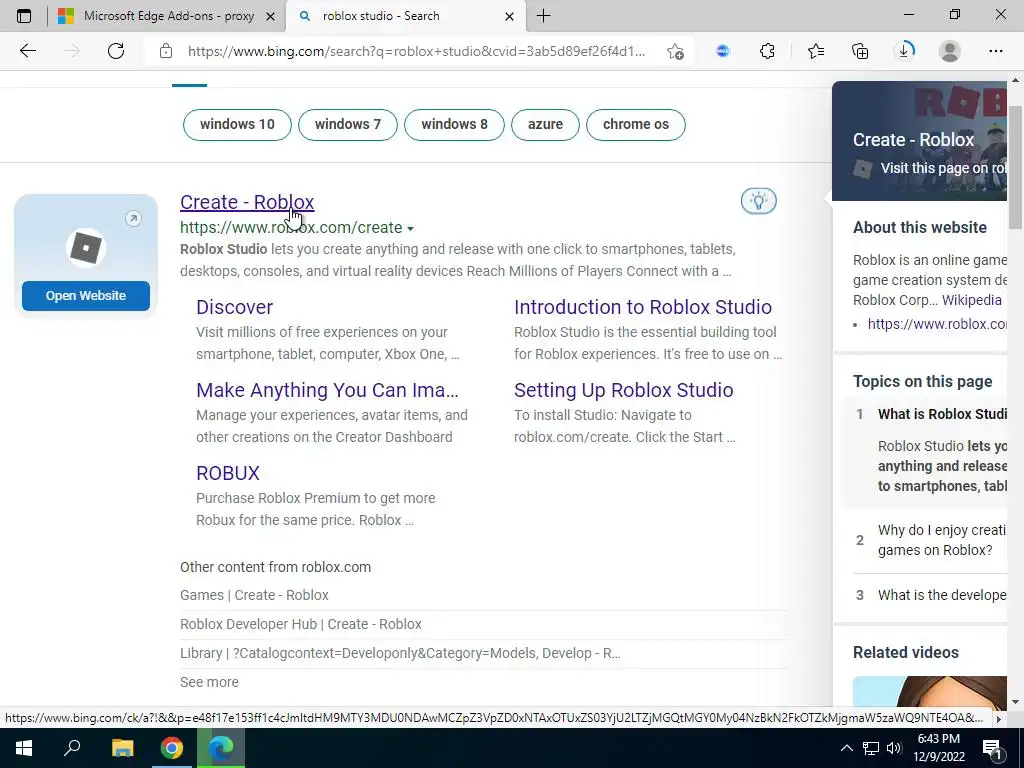Viewport: 1024px width, 768px height.
Task: Open the Favorites list icon
Action: [816, 51]
